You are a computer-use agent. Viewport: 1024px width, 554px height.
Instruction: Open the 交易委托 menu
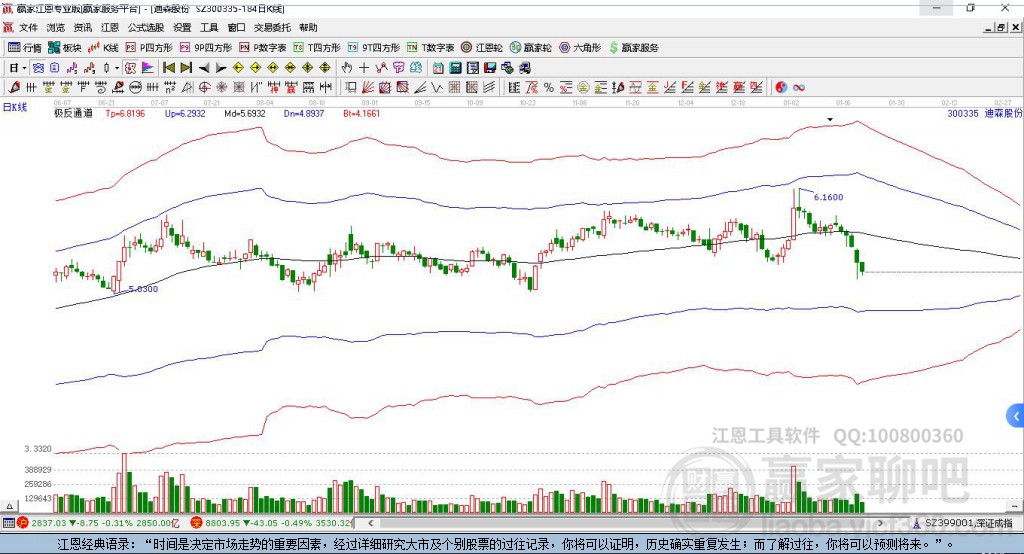[272, 27]
